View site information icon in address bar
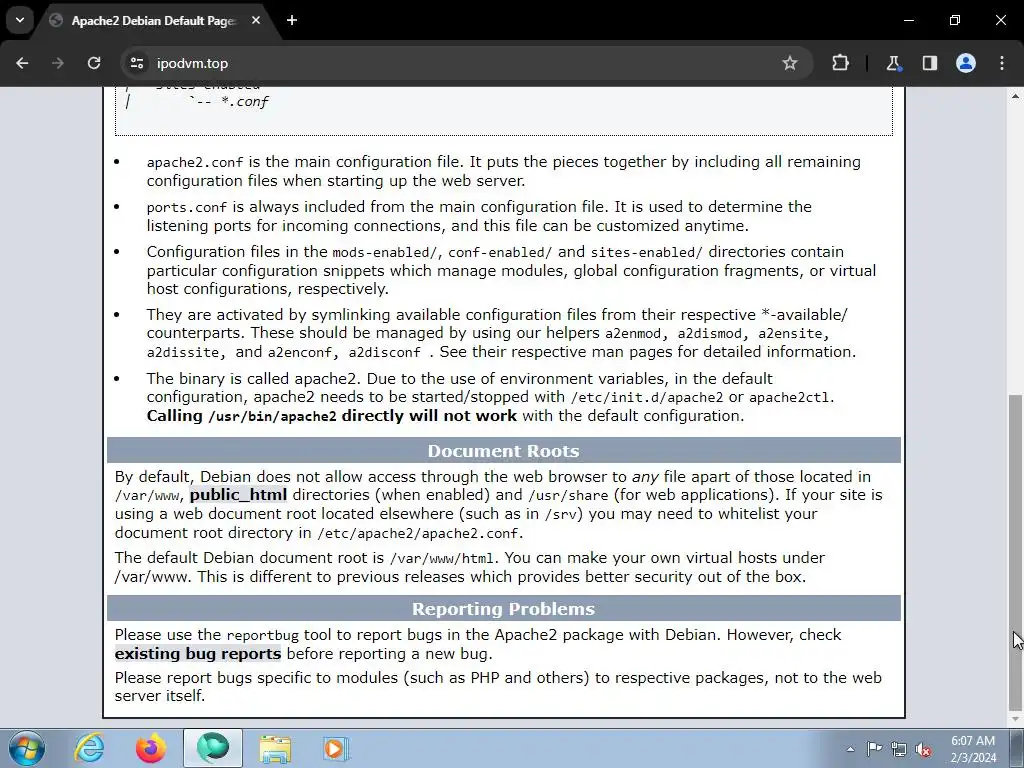 [x=136, y=63]
